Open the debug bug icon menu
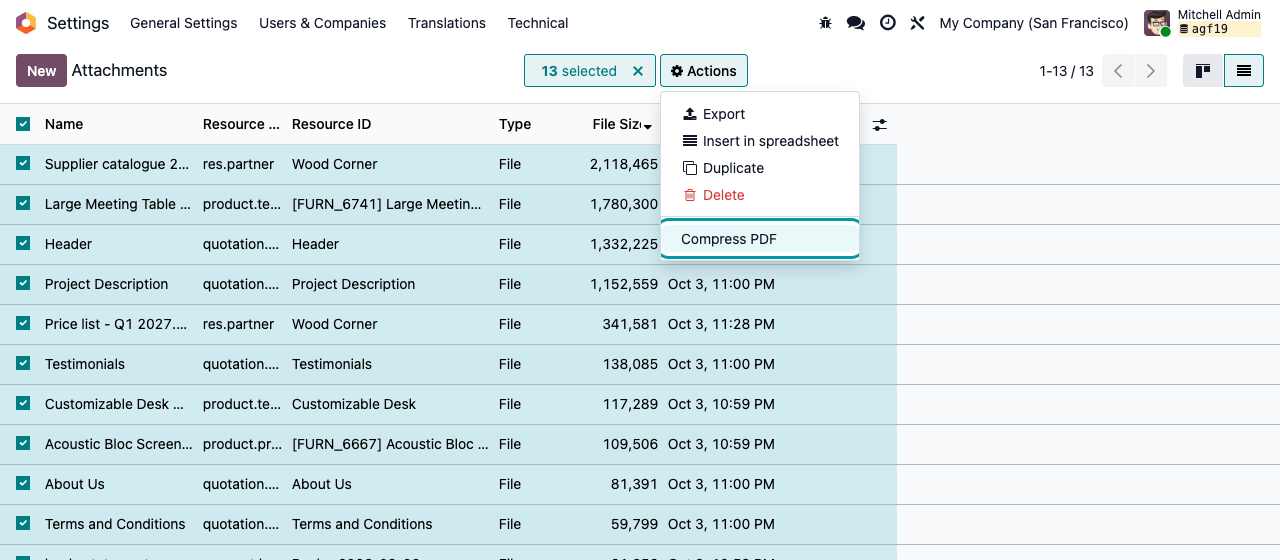1280x560 pixels. click(825, 23)
